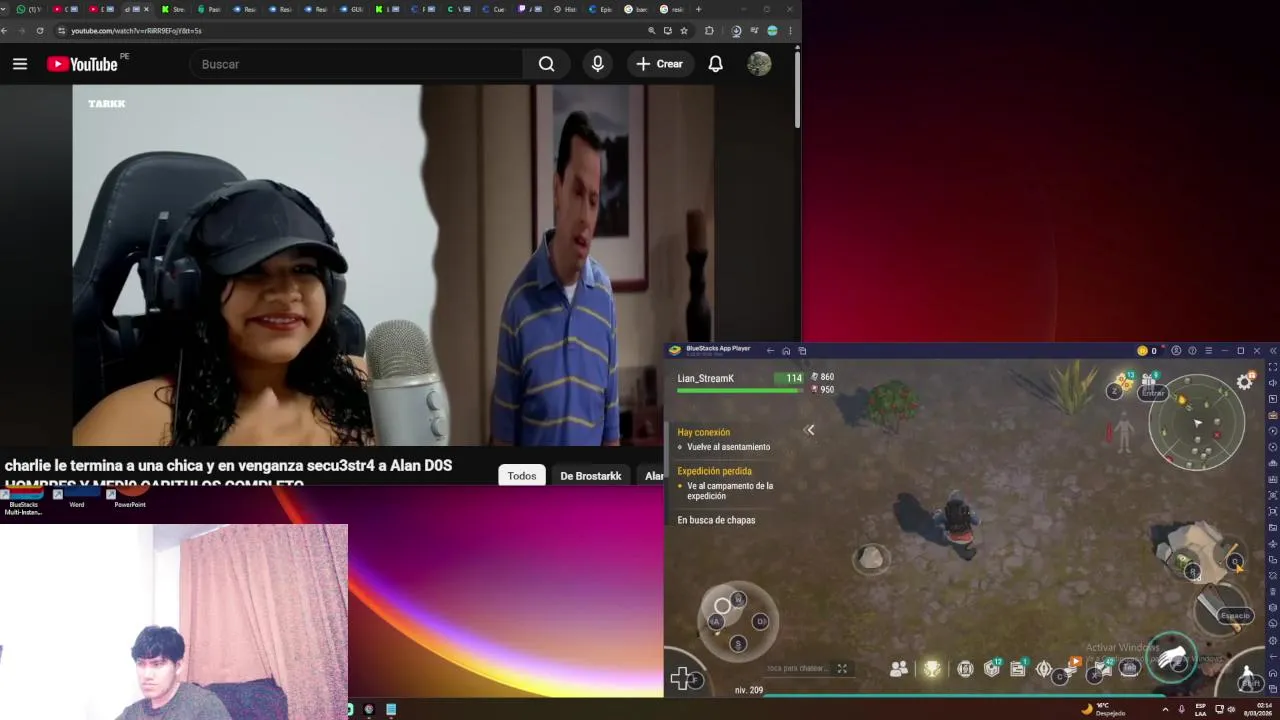
Task: Open the discount Z offers icon
Action: tap(1122, 385)
